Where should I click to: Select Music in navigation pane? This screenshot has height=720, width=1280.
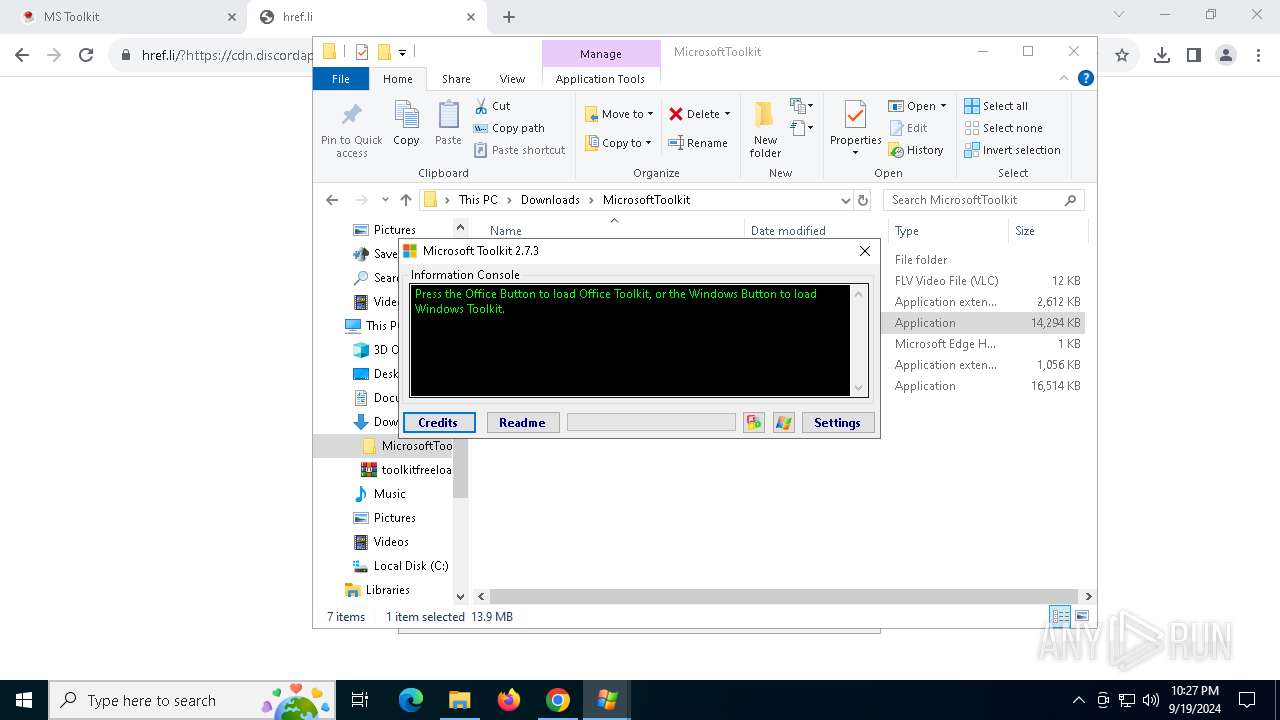[x=390, y=494]
